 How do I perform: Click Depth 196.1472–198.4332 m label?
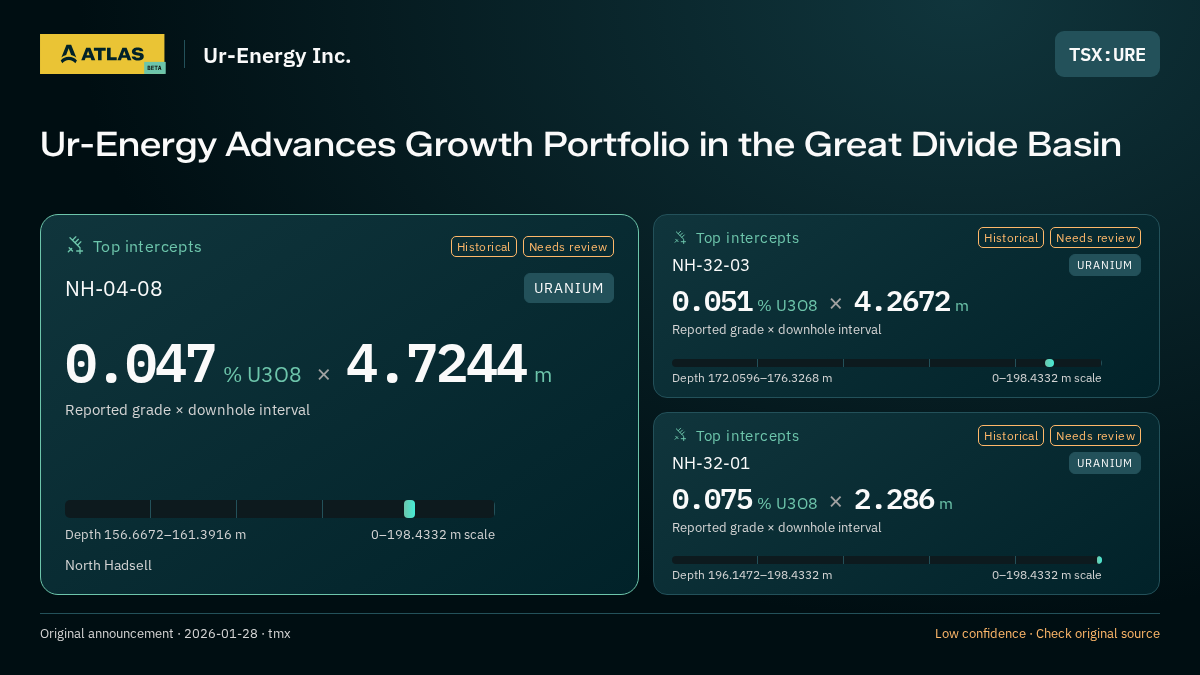pyautogui.click(x=752, y=575)
